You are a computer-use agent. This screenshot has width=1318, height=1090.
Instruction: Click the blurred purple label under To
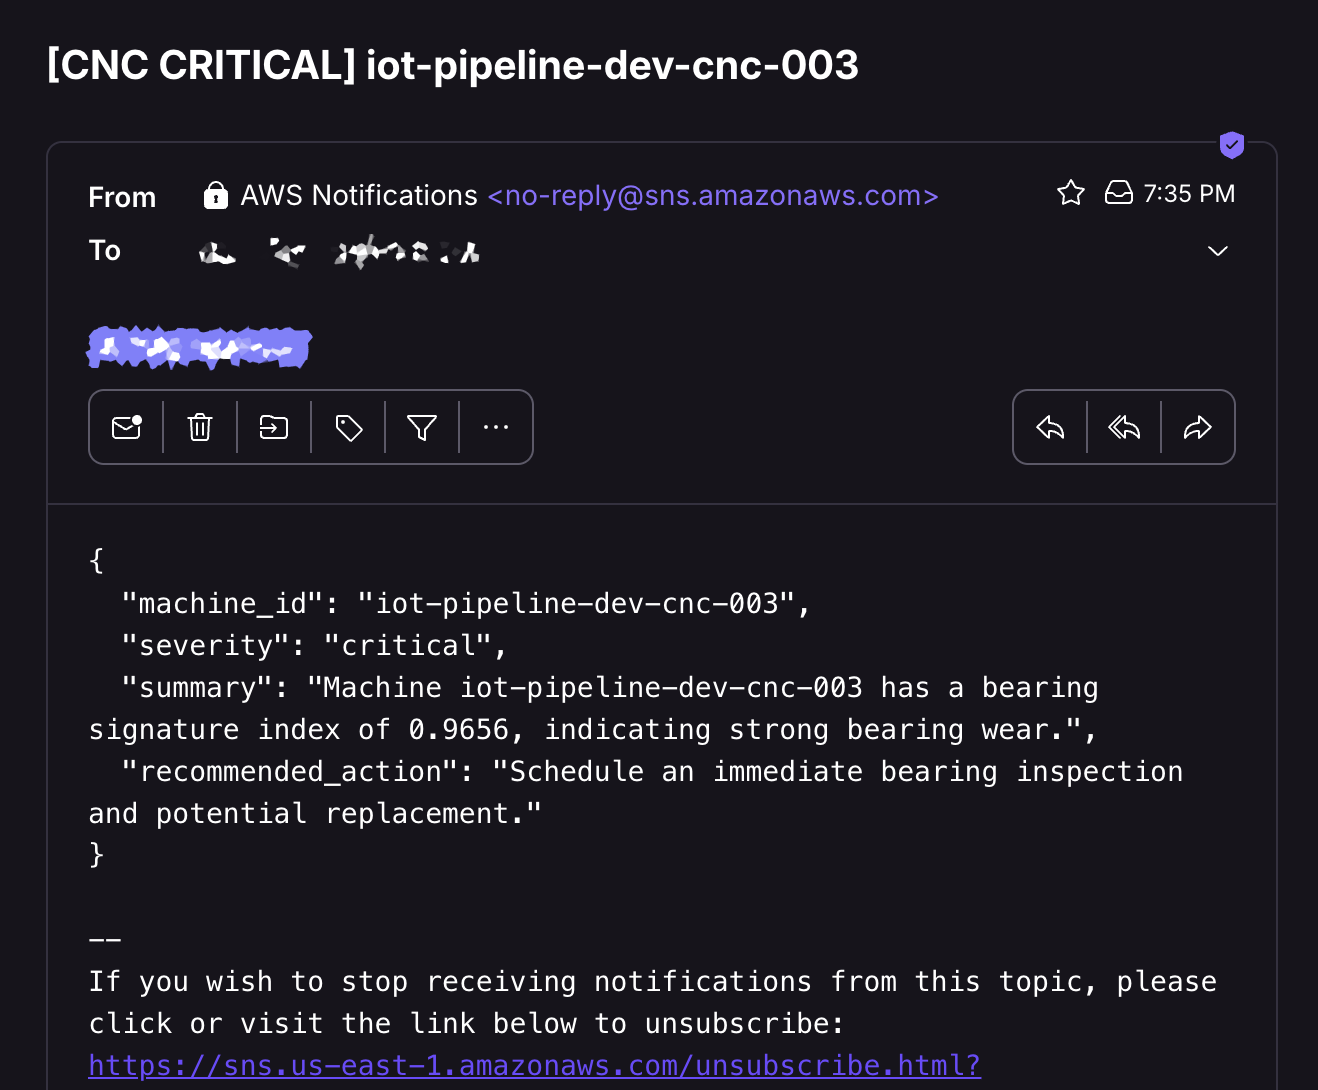tap(199, 348)
